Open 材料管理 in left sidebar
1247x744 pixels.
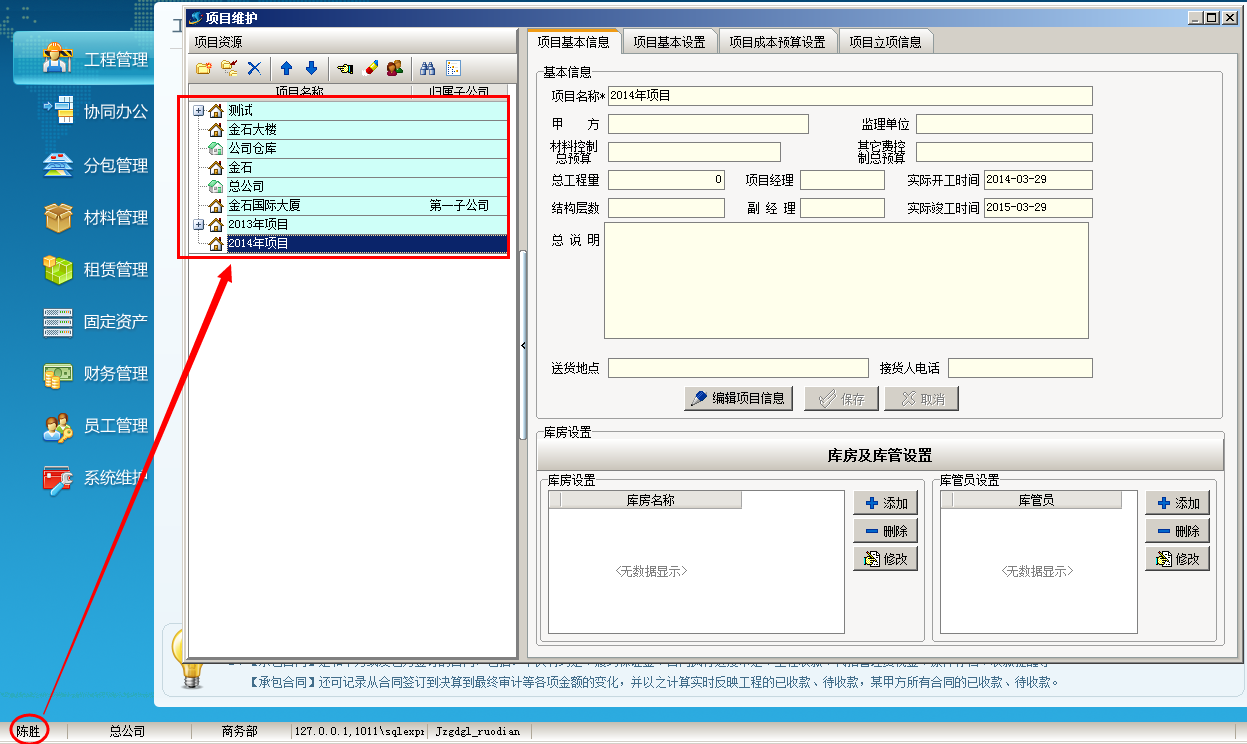[116, 218]
